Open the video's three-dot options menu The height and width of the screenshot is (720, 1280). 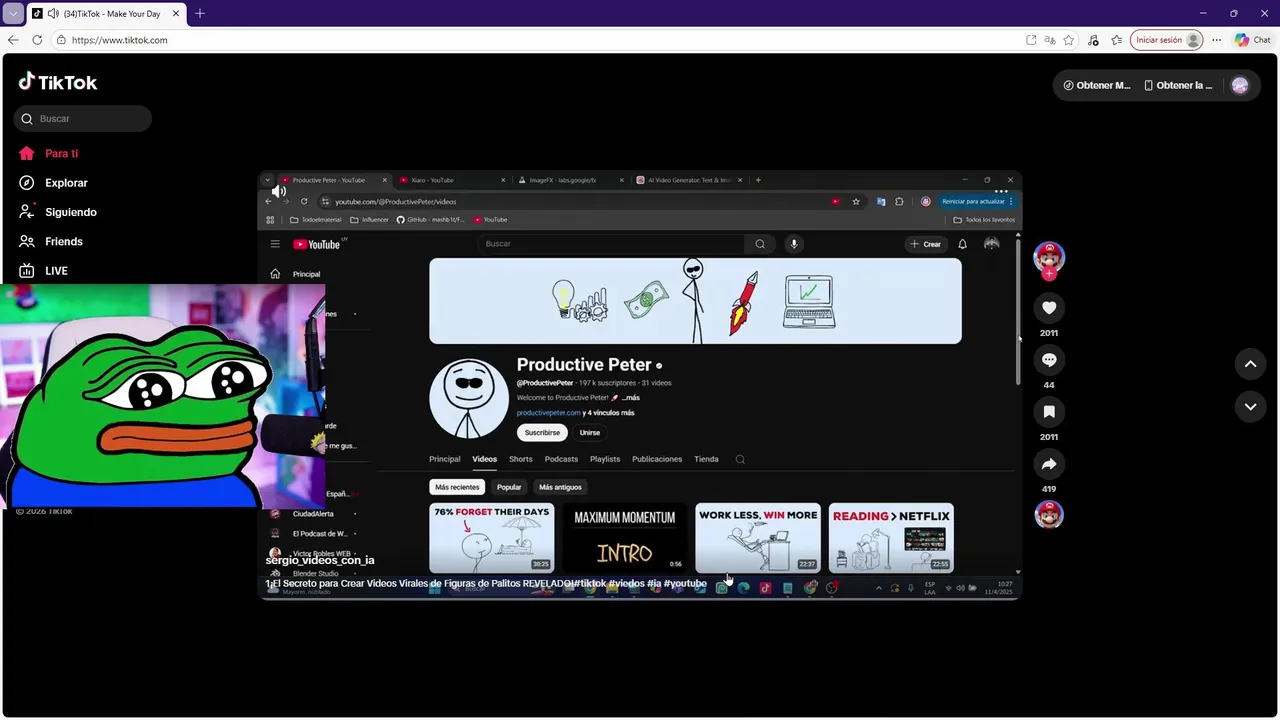click(x=1001, y=191)
